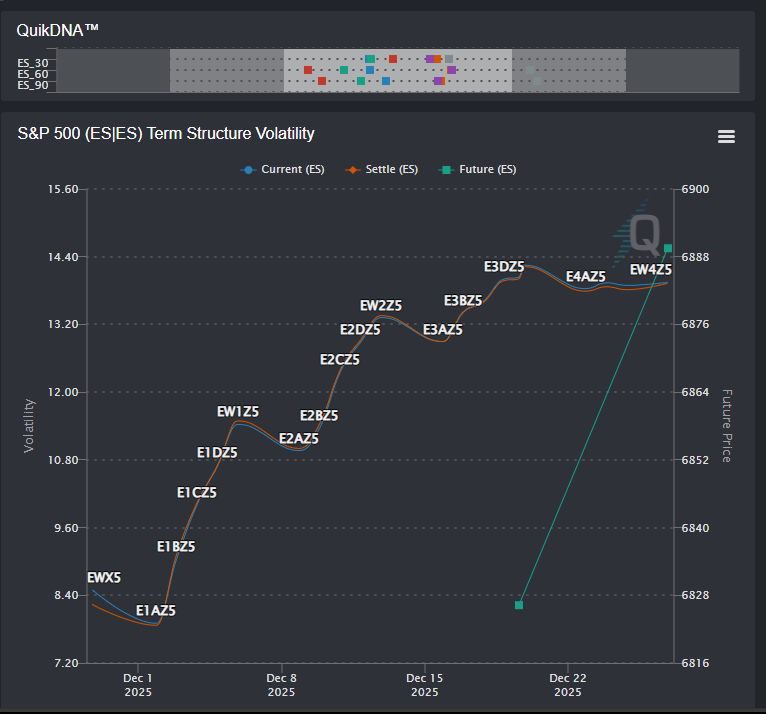The image size is (766, 714).
Task: Click the Dec 1 2025 axis date
Action: click(138, 685)
